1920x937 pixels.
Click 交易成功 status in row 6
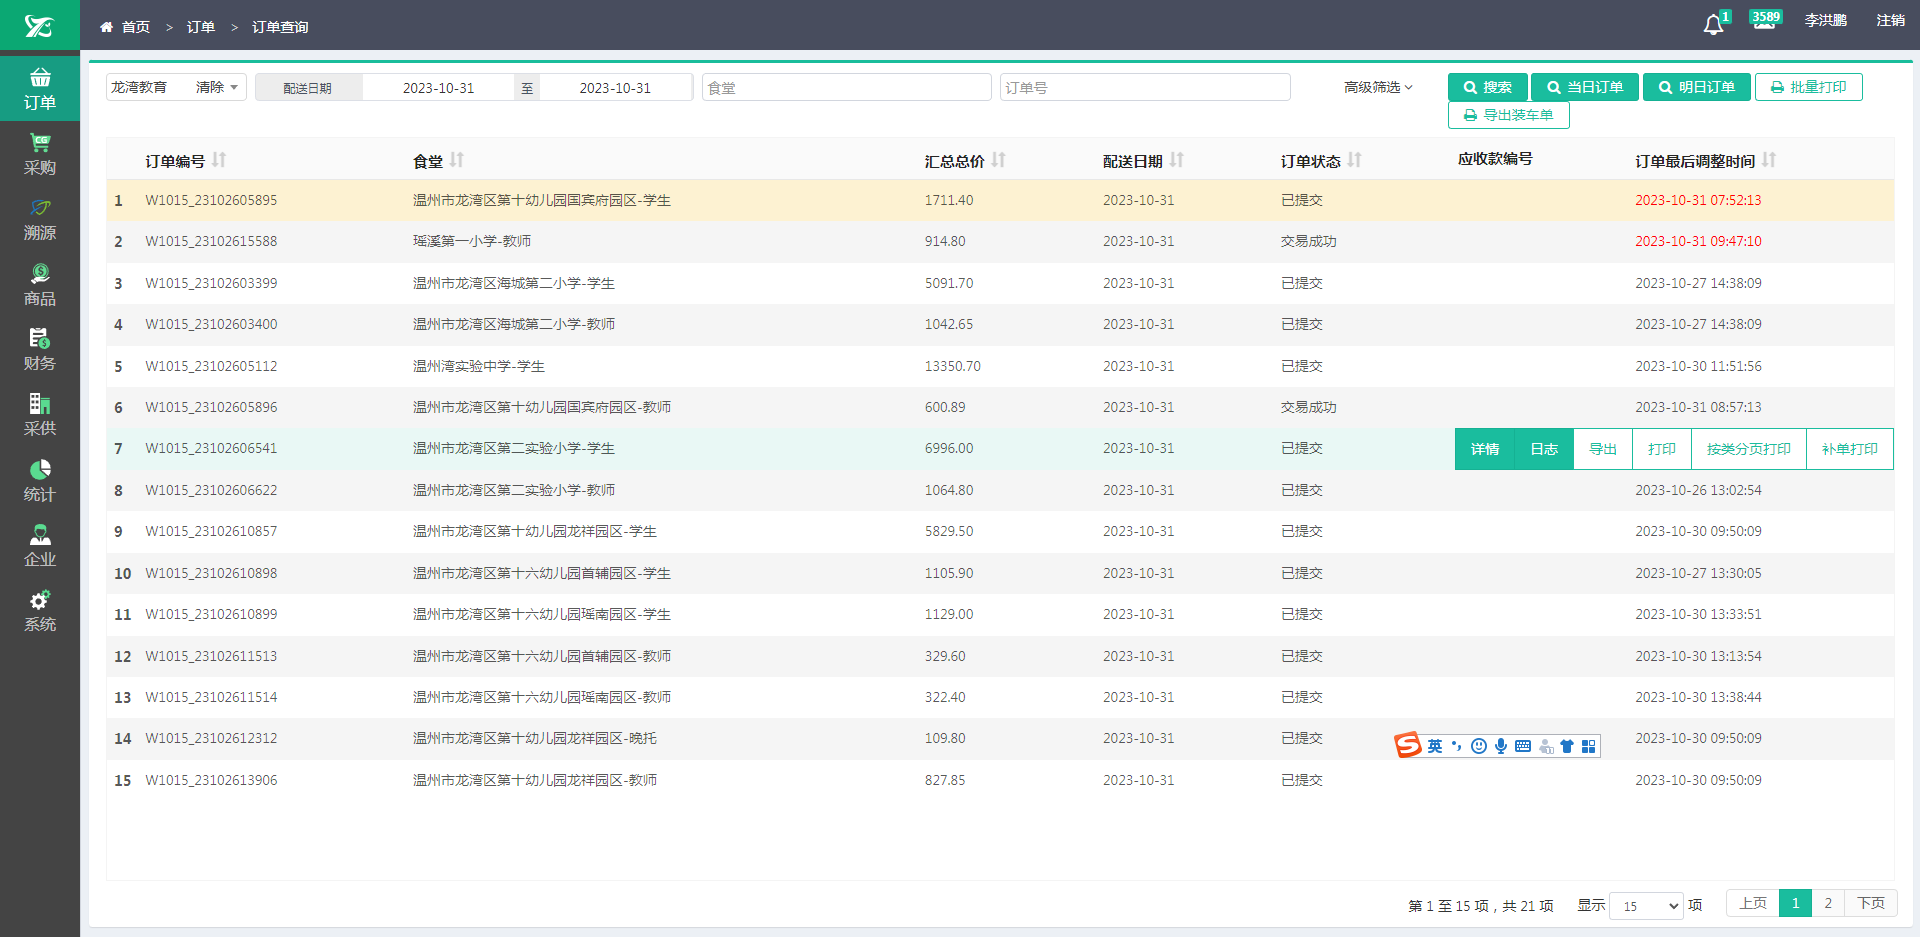[1308, 407]
